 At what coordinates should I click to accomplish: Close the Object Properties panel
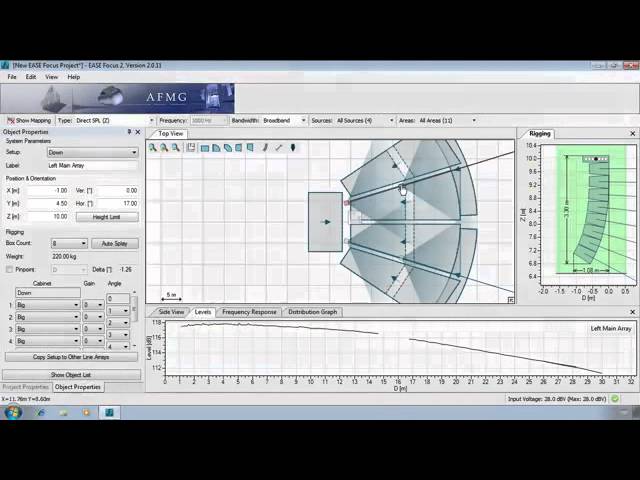click(138, 132)
